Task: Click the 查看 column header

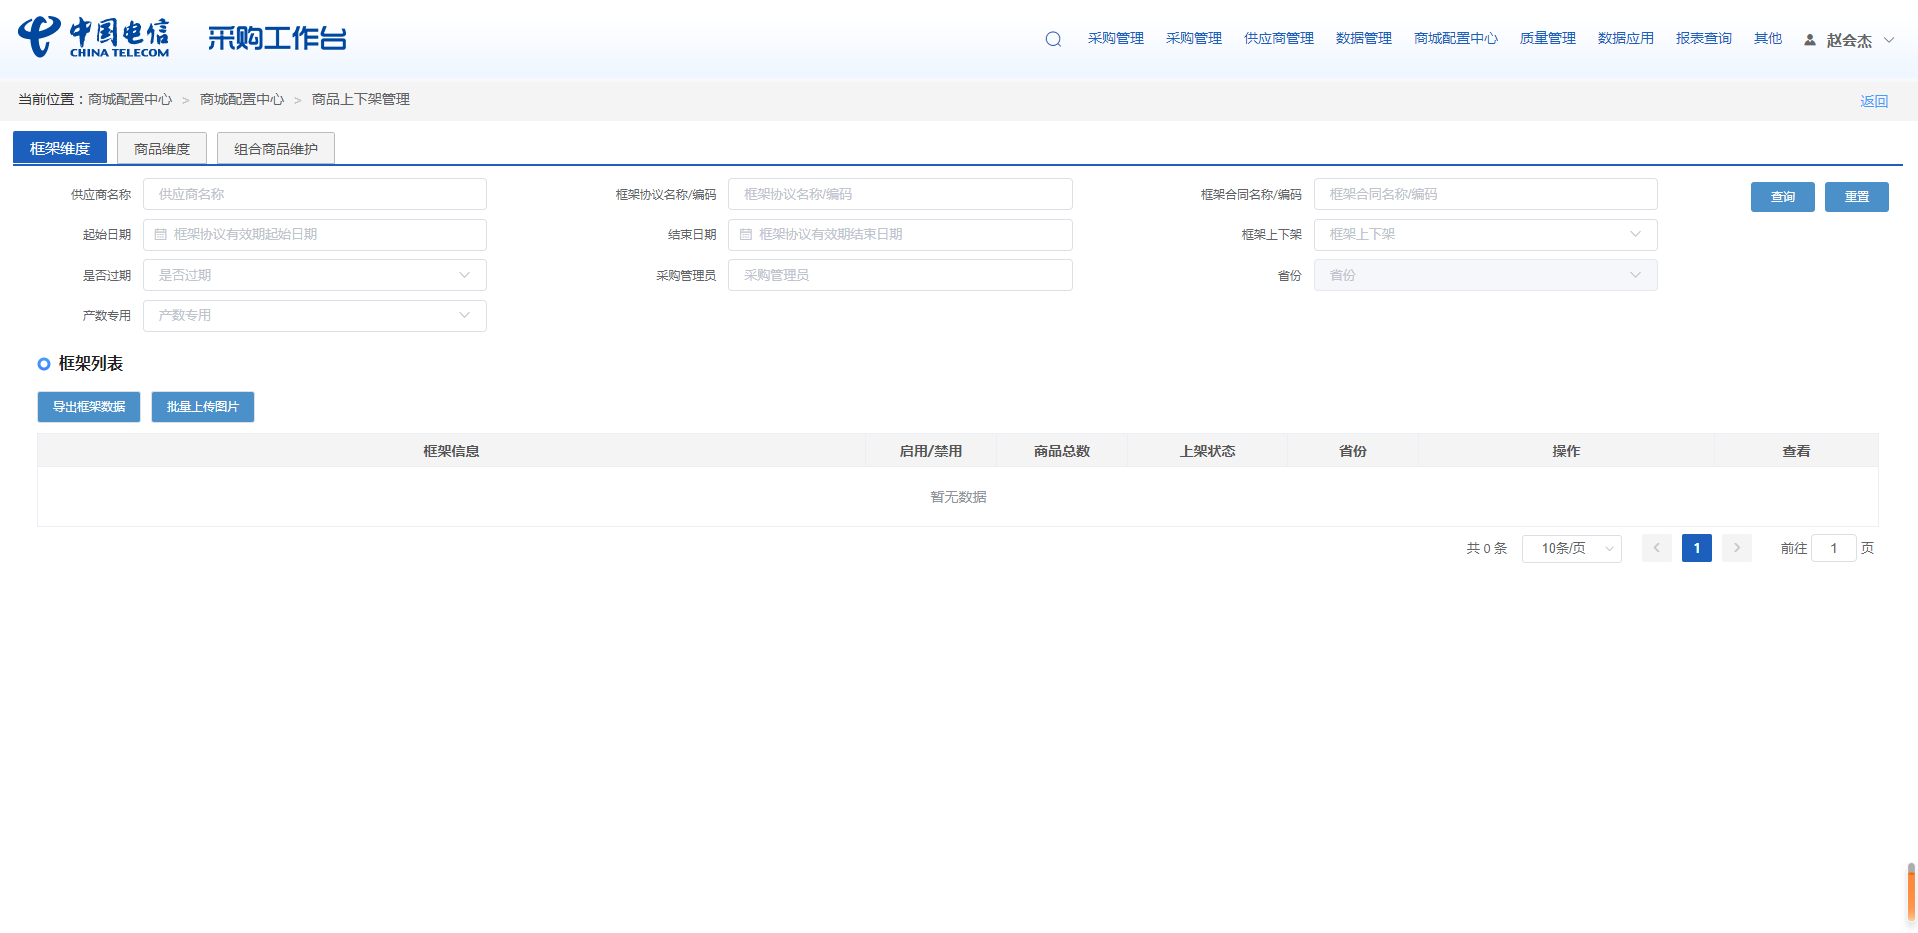Action: coord(1796,451)
